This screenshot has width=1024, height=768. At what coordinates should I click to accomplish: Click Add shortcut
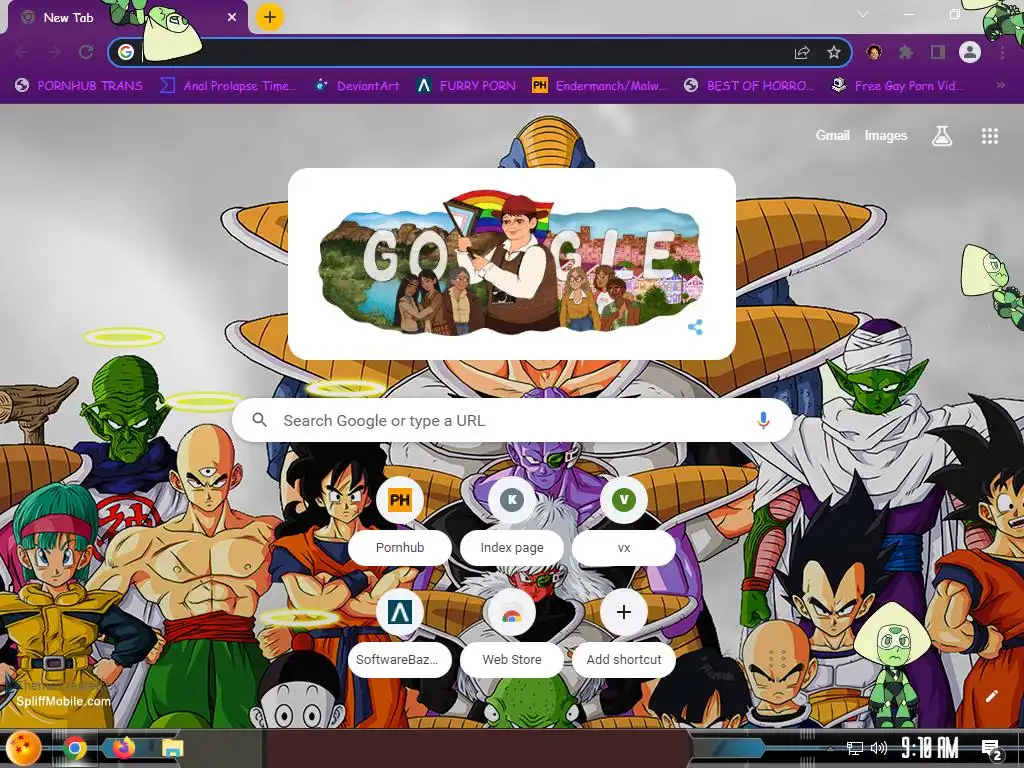[x=624, y=632]
